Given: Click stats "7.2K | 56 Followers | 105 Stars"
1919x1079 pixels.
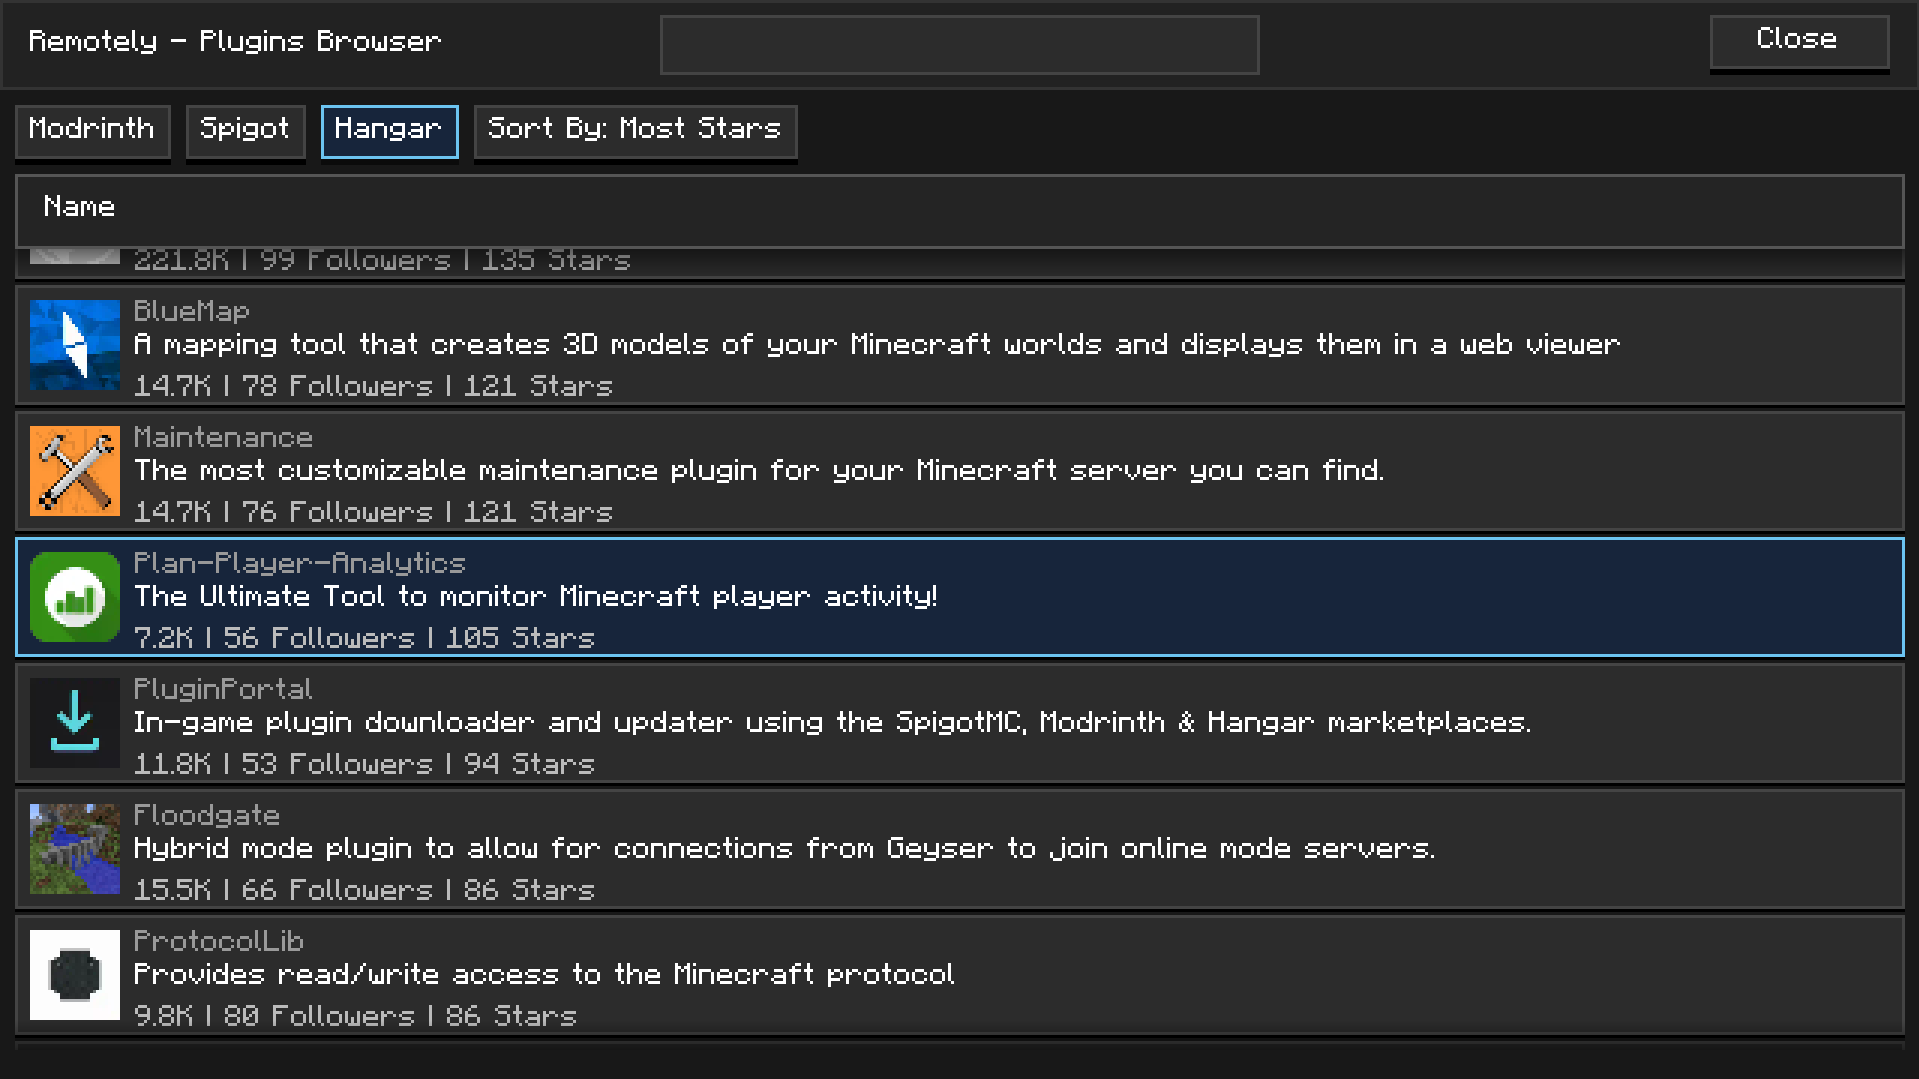Looking at the screenshot, I should click(364, 638).
